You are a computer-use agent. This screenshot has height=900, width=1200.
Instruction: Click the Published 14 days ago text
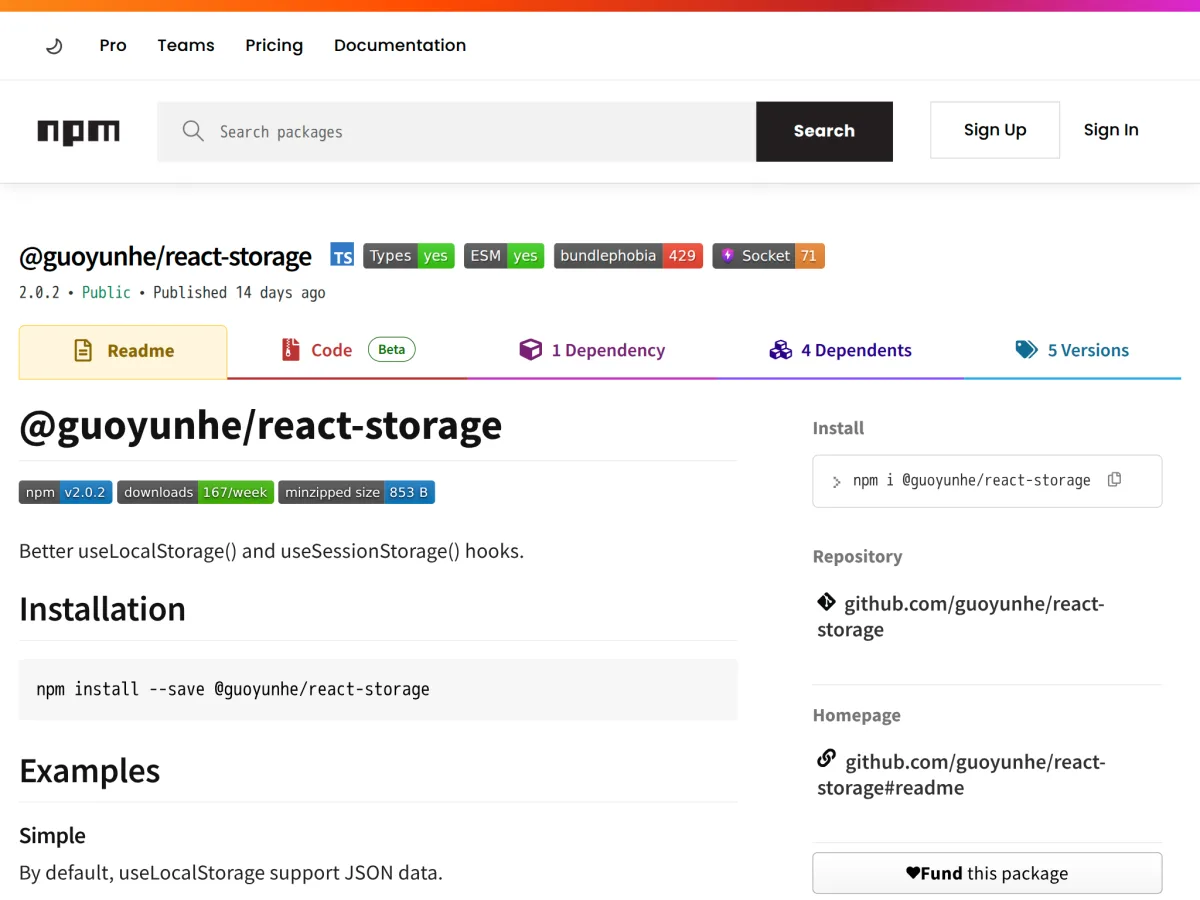(239, 292)
